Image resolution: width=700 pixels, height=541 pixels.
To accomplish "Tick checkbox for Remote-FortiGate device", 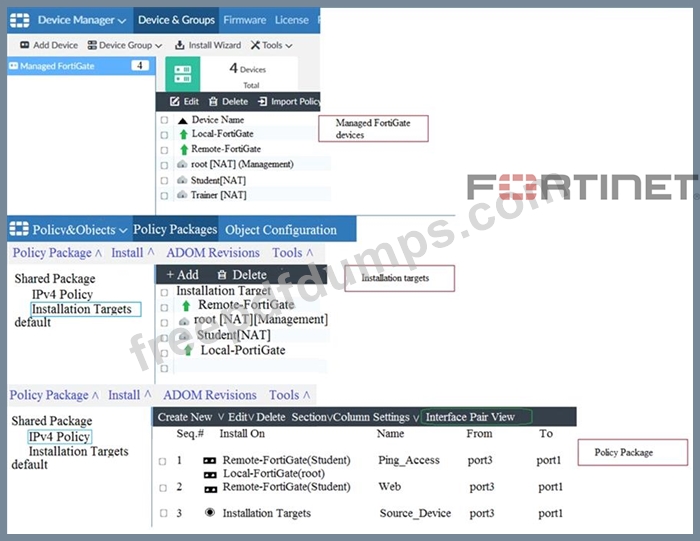I will coord(164,150).
